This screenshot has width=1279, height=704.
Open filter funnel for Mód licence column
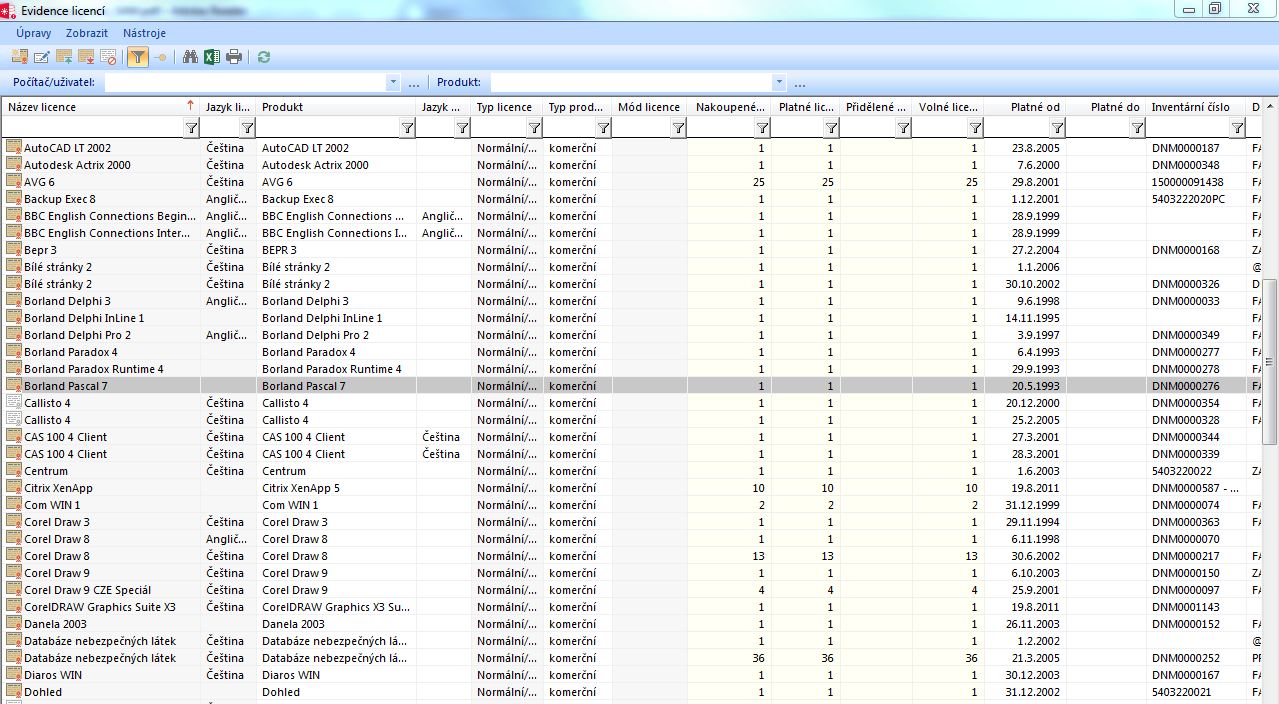678,127
